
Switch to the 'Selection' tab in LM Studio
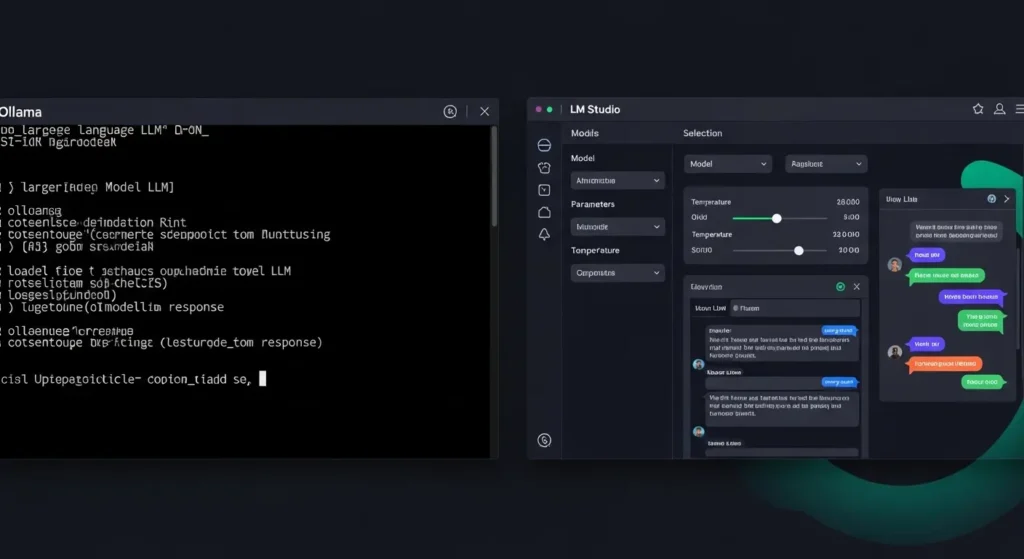coord(703,133)
